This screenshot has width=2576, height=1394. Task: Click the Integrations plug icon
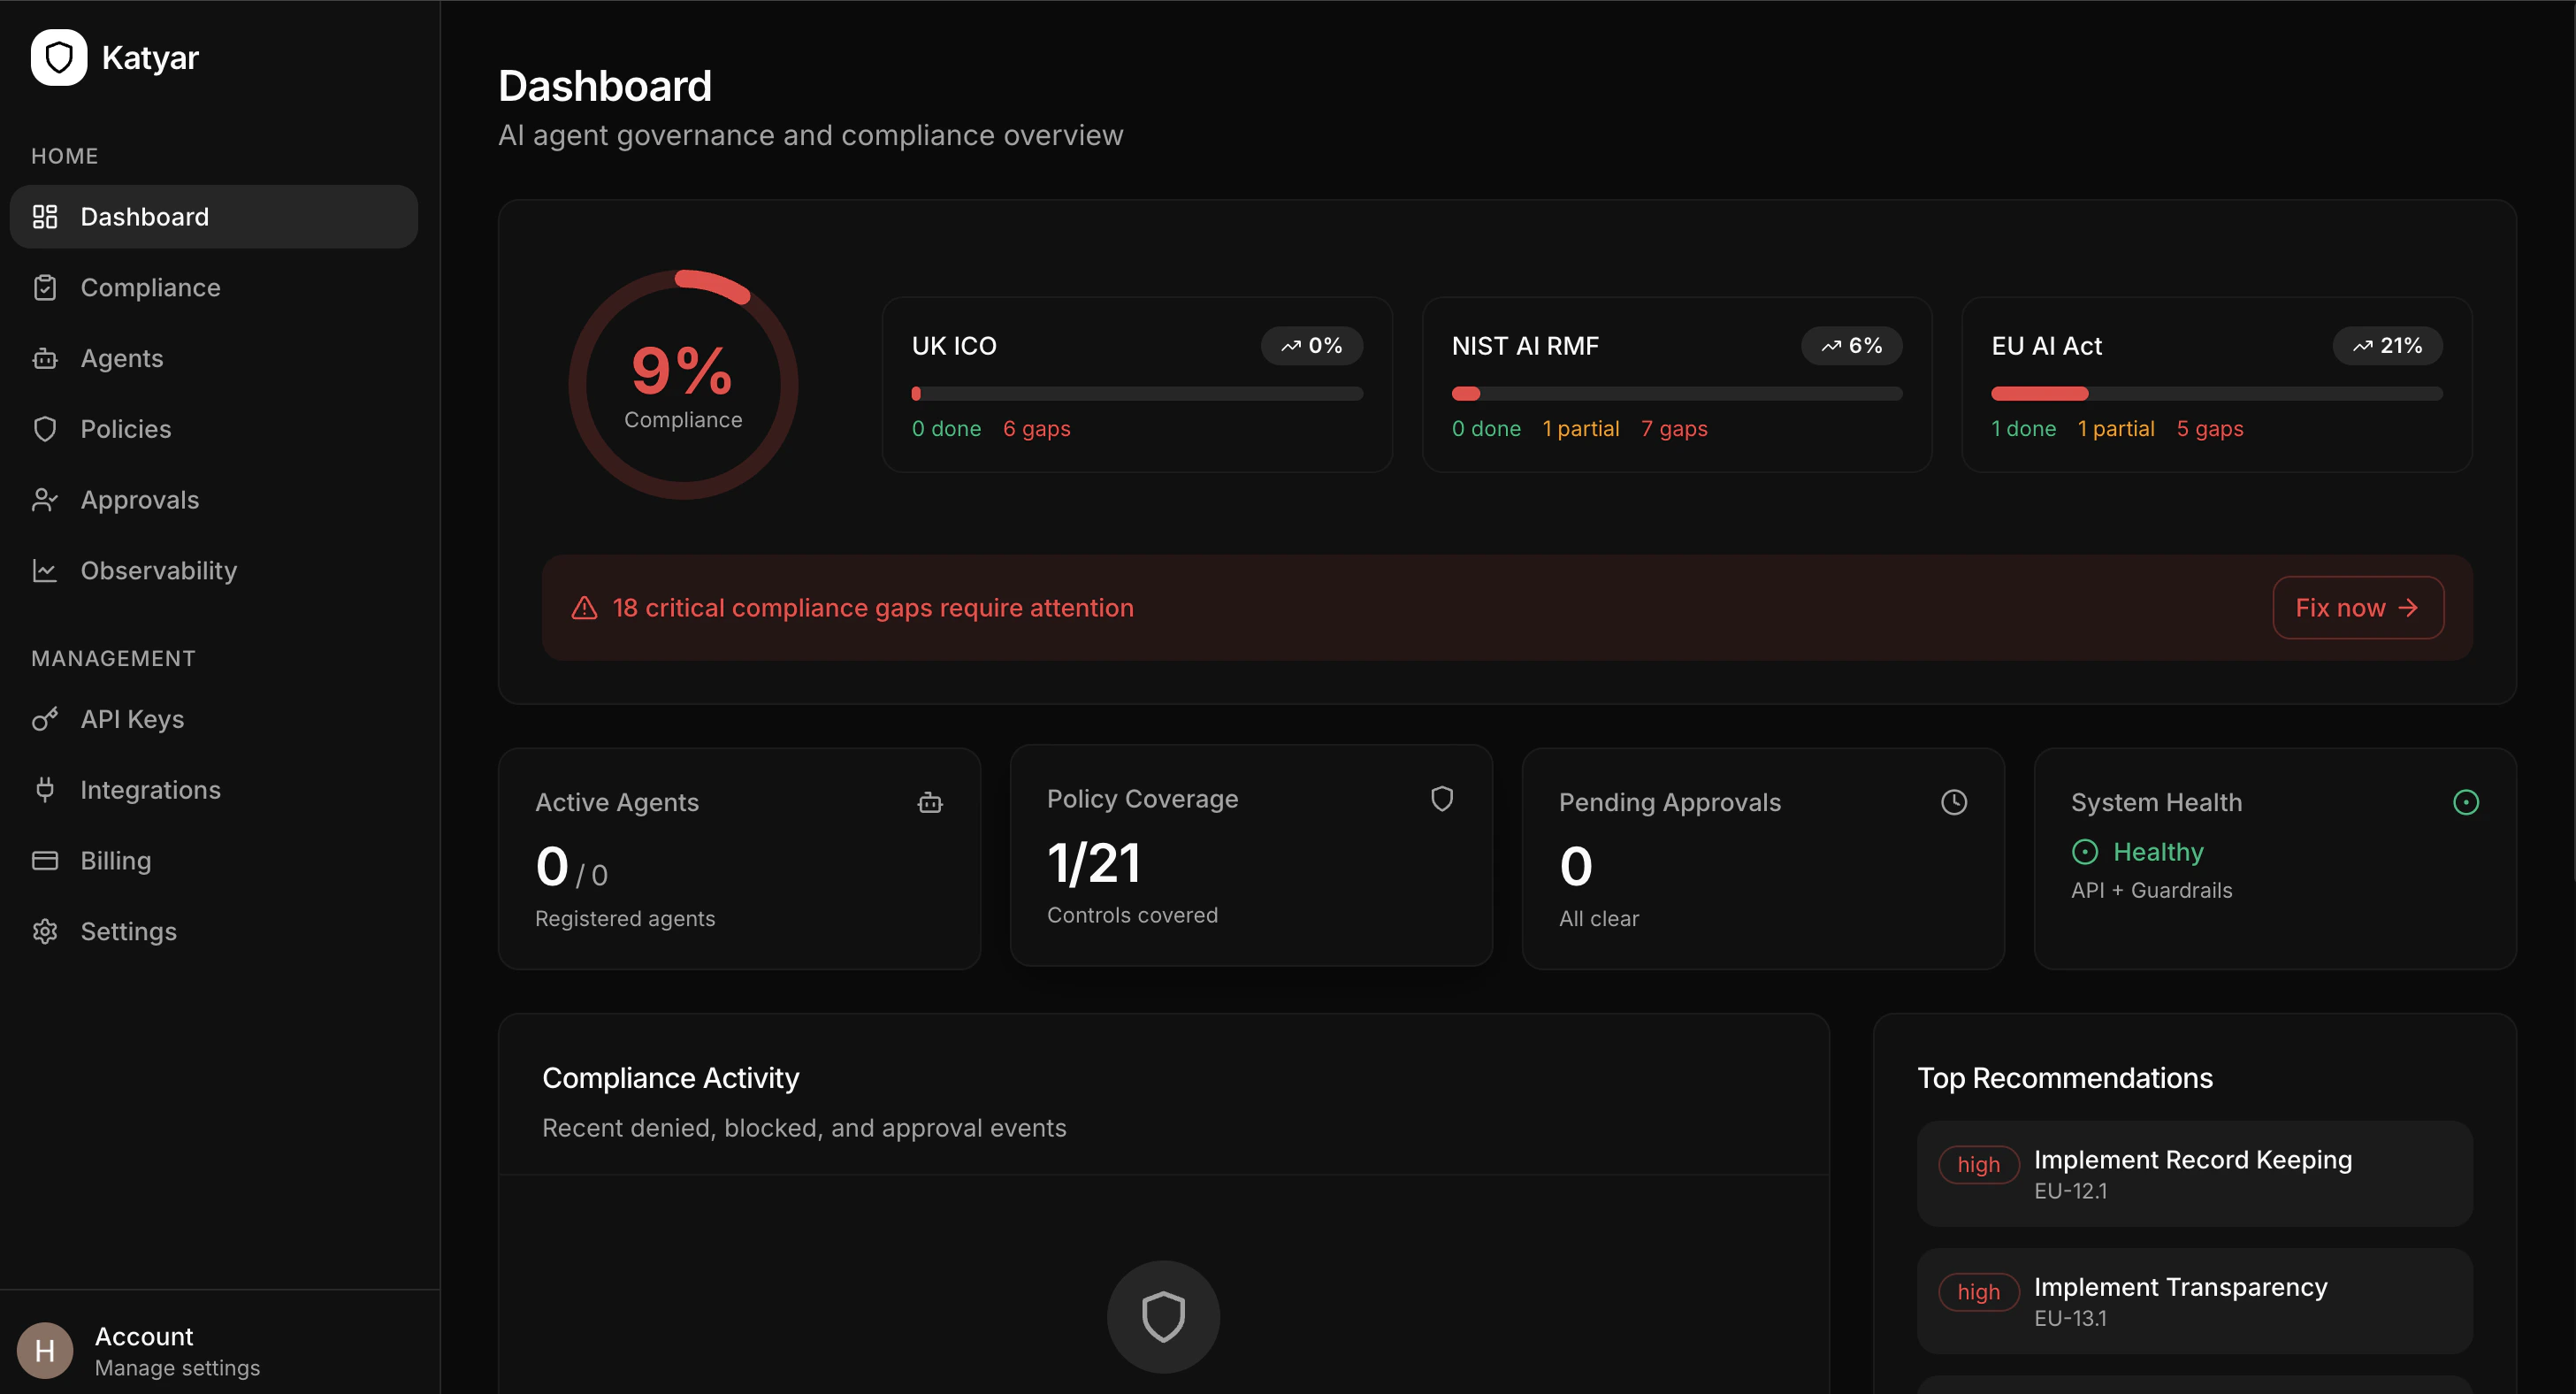(46, 789)
